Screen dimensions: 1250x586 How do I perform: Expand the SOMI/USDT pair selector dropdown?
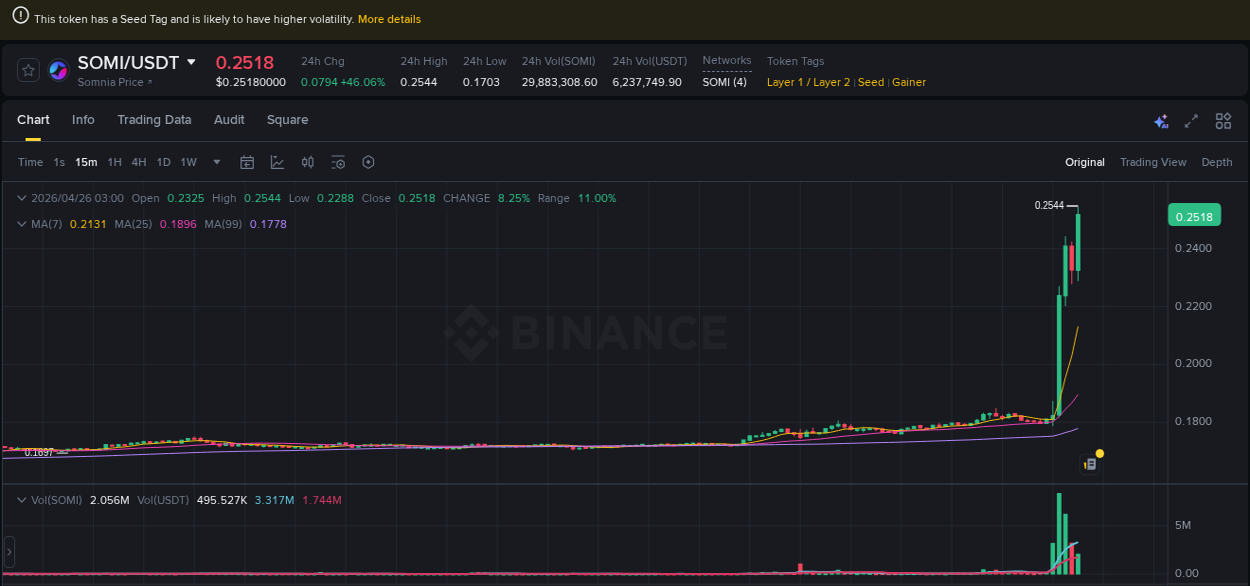point(192,62)
